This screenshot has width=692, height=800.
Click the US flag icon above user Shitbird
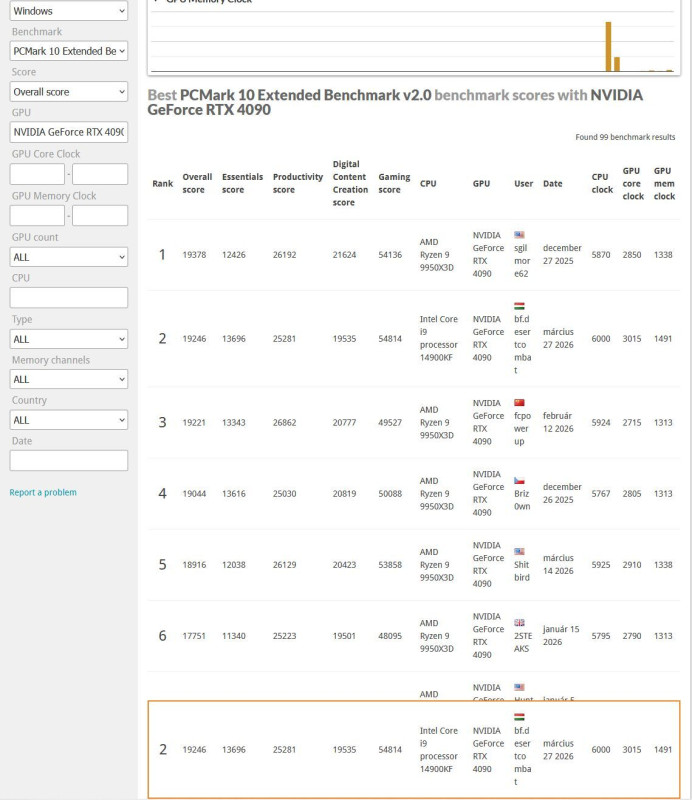(519, 552)
